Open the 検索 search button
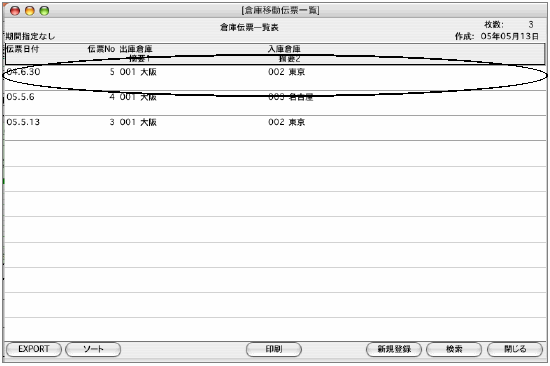 pos(454,349)
